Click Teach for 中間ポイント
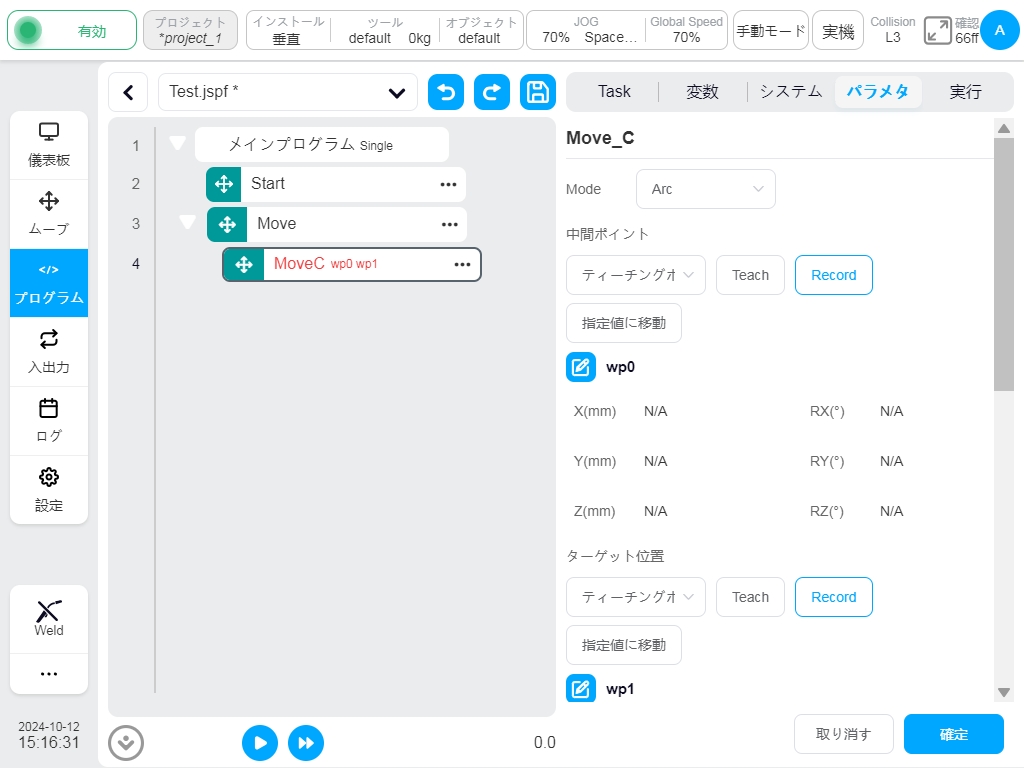Image resolution: width=1024 pixels, height=768 pixels. click(x=750, y=275)
